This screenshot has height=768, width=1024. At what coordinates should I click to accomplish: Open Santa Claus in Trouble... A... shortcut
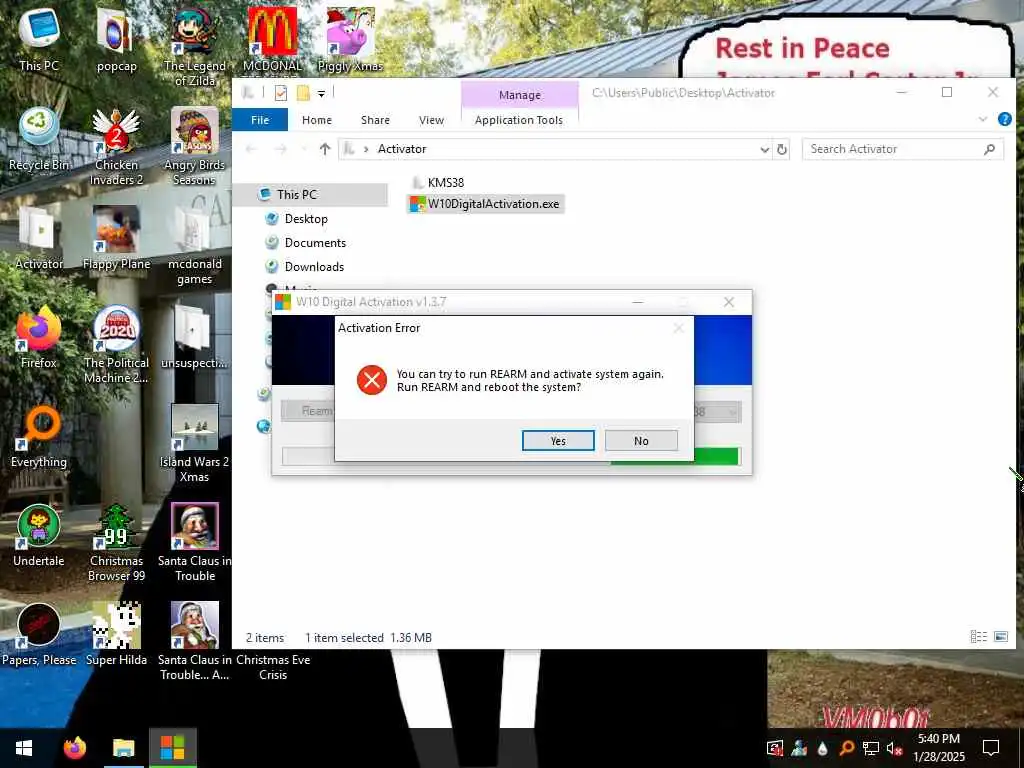tap(195, 641)
